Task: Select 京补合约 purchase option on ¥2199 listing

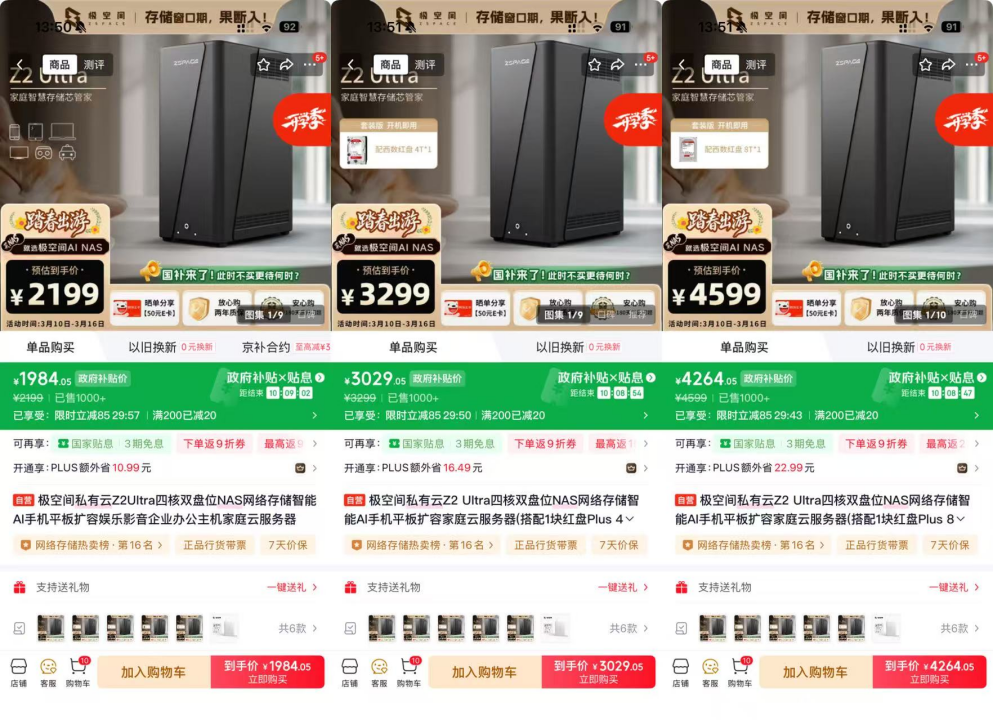Action: coord(266,347)
